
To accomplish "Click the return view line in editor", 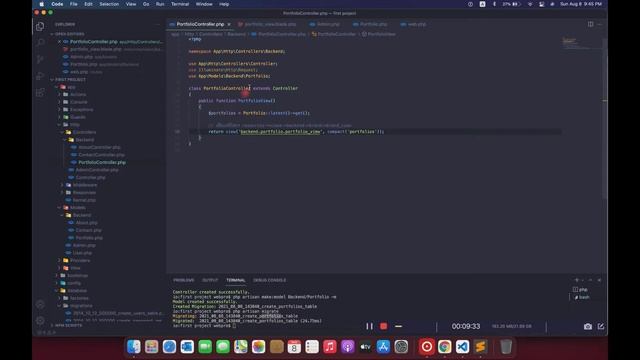I will [x=296, y=131].
